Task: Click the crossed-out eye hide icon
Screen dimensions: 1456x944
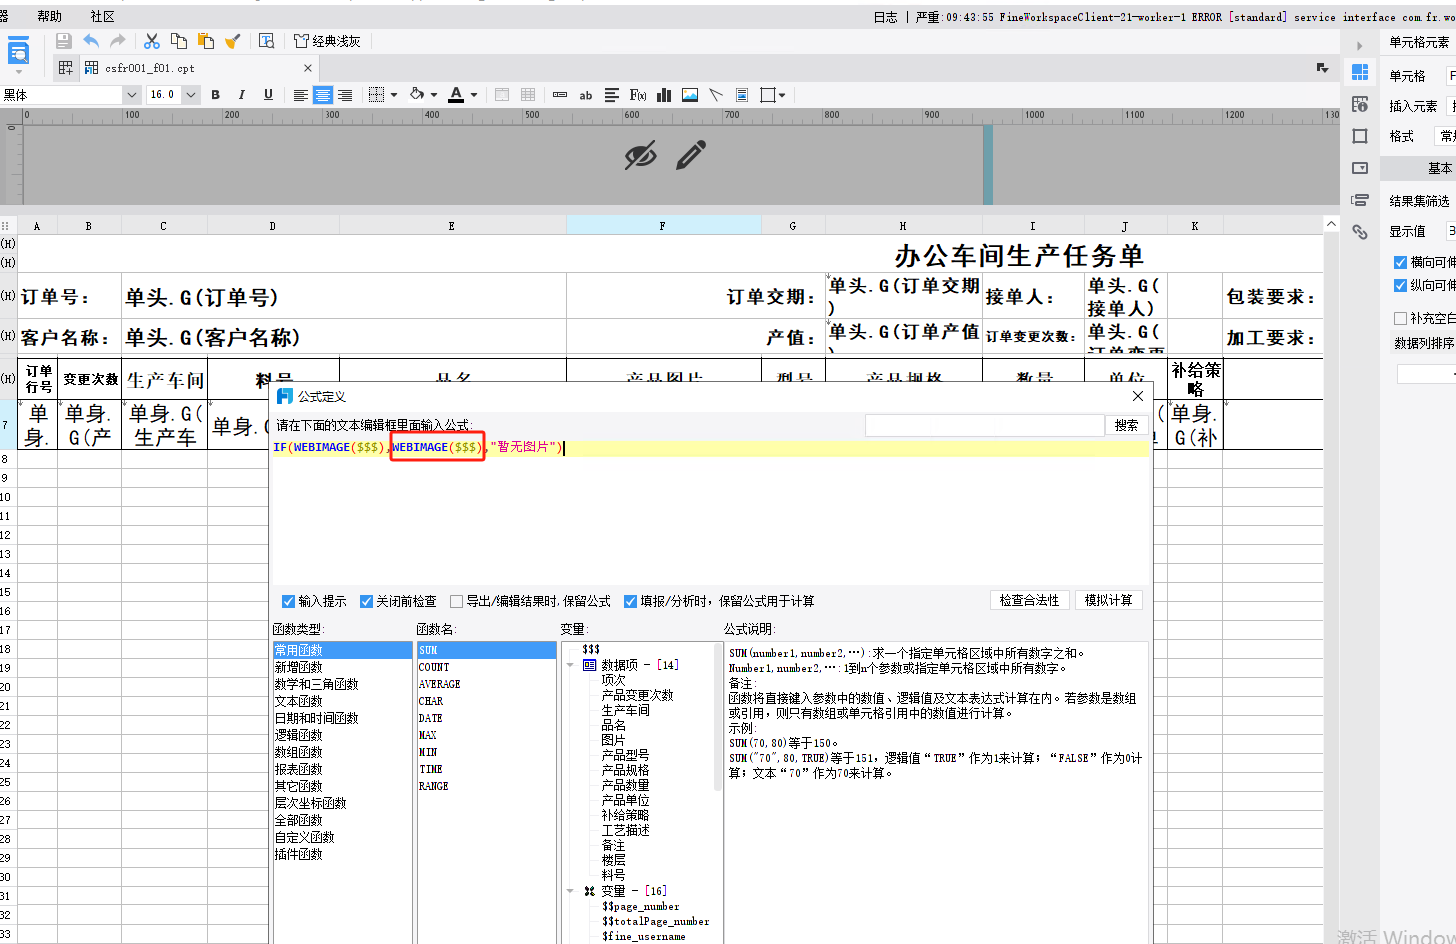Action: [x=640, y=155]
